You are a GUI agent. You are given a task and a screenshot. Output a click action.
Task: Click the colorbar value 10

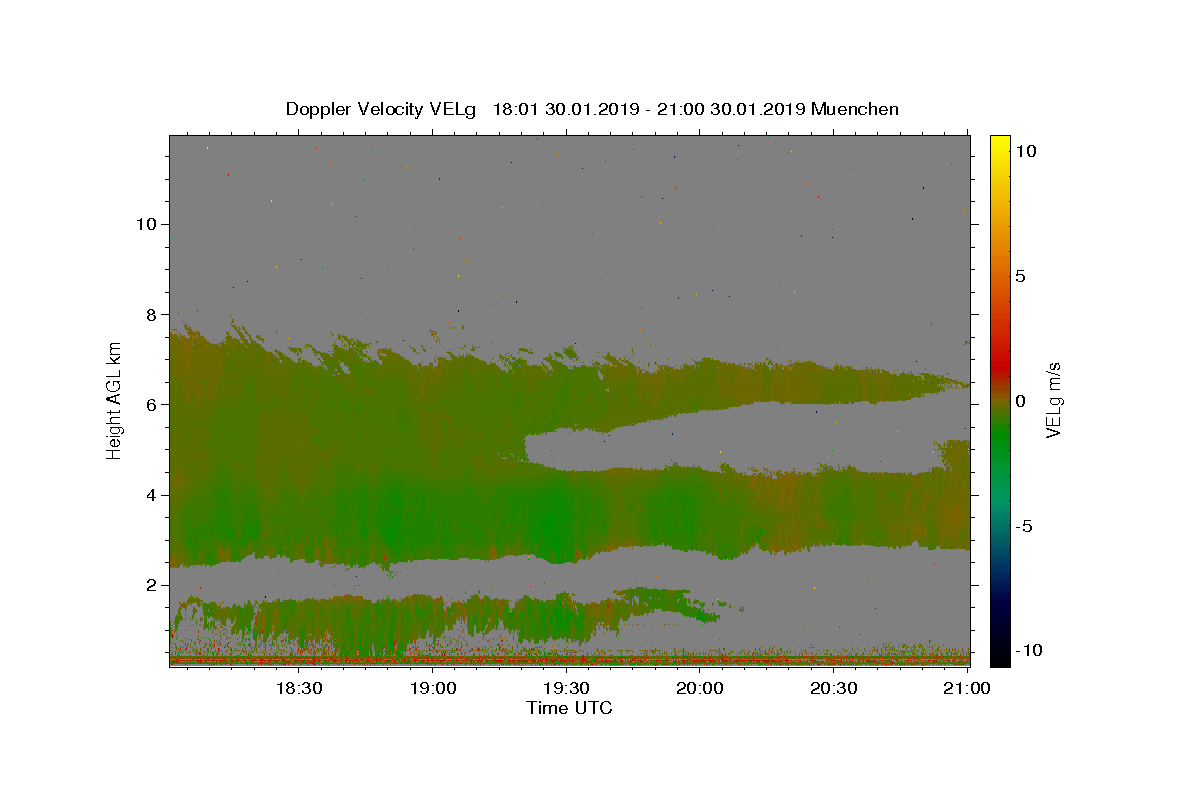(x=1025, y=150)
